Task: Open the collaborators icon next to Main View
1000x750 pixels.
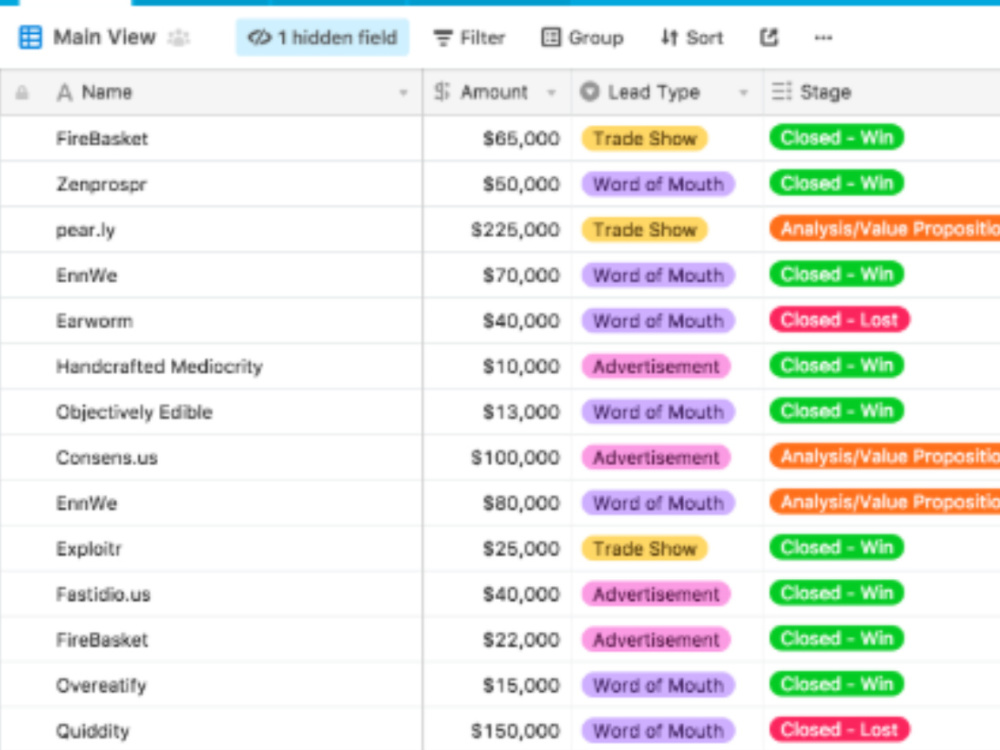Action: coord(179,38)
